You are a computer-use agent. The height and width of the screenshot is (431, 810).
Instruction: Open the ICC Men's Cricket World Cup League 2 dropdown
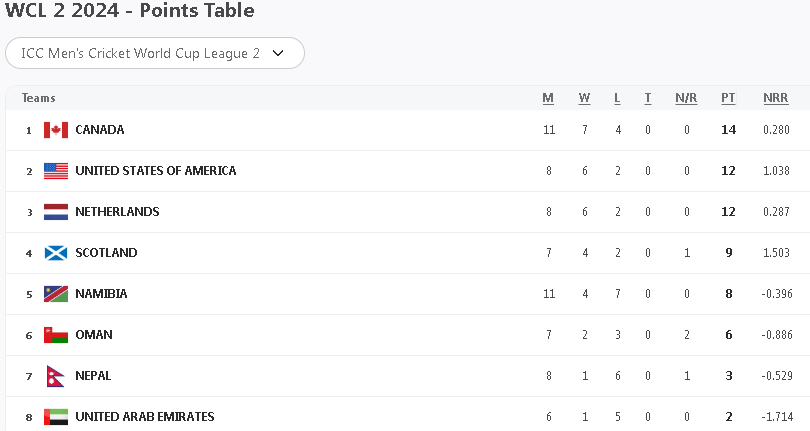[x=155, y=53]
